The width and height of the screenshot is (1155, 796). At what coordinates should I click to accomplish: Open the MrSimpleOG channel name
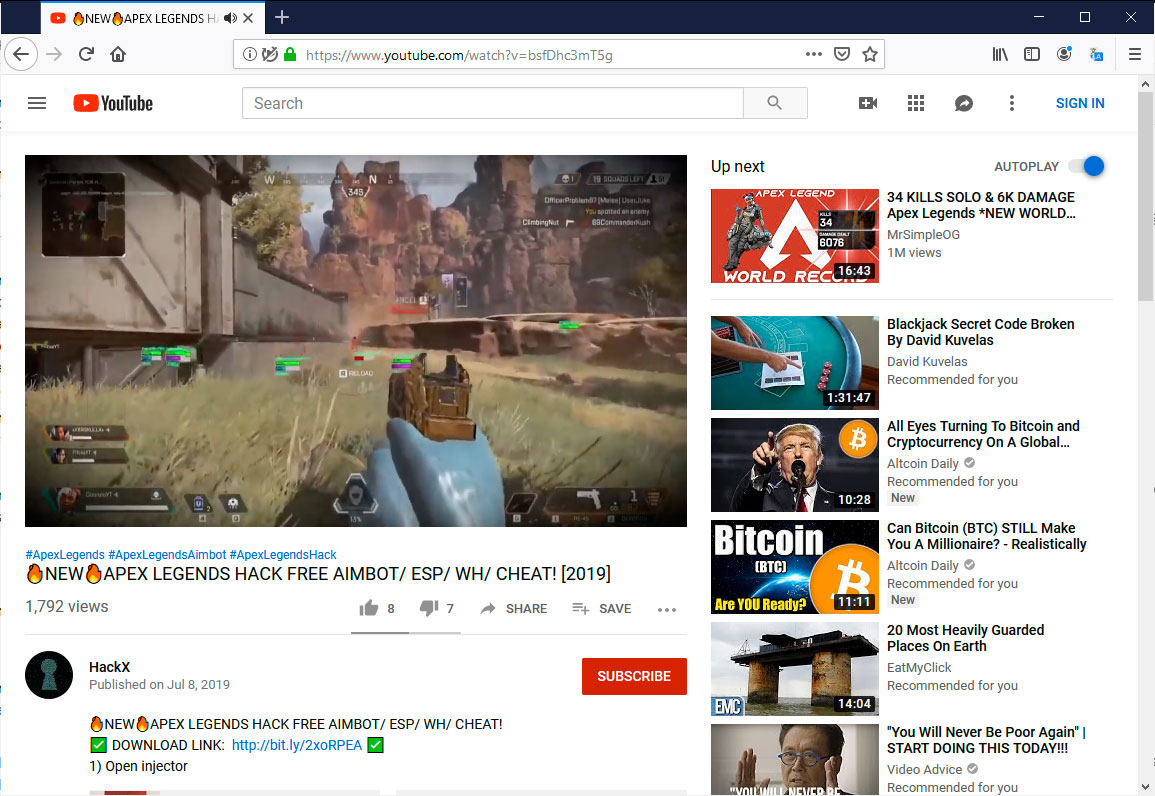[923, 234]
